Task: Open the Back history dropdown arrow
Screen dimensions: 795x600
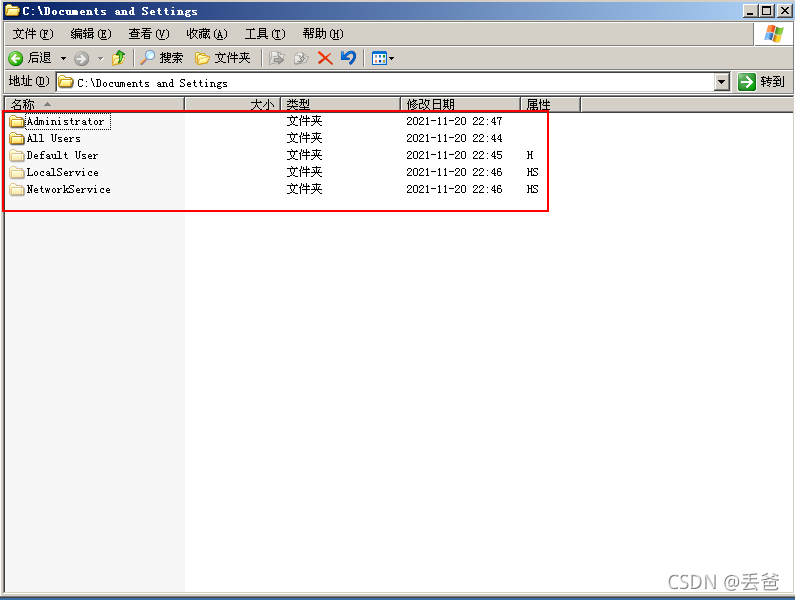Action: tap(63, 58)
